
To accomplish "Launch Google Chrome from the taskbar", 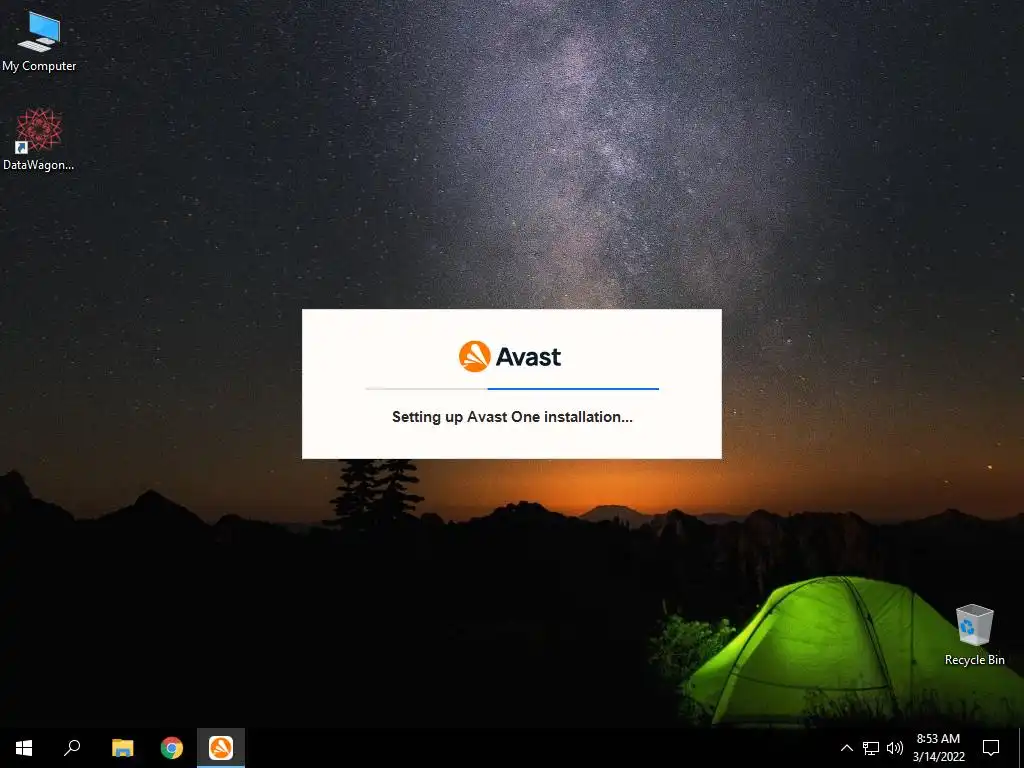I will [172, 748].
